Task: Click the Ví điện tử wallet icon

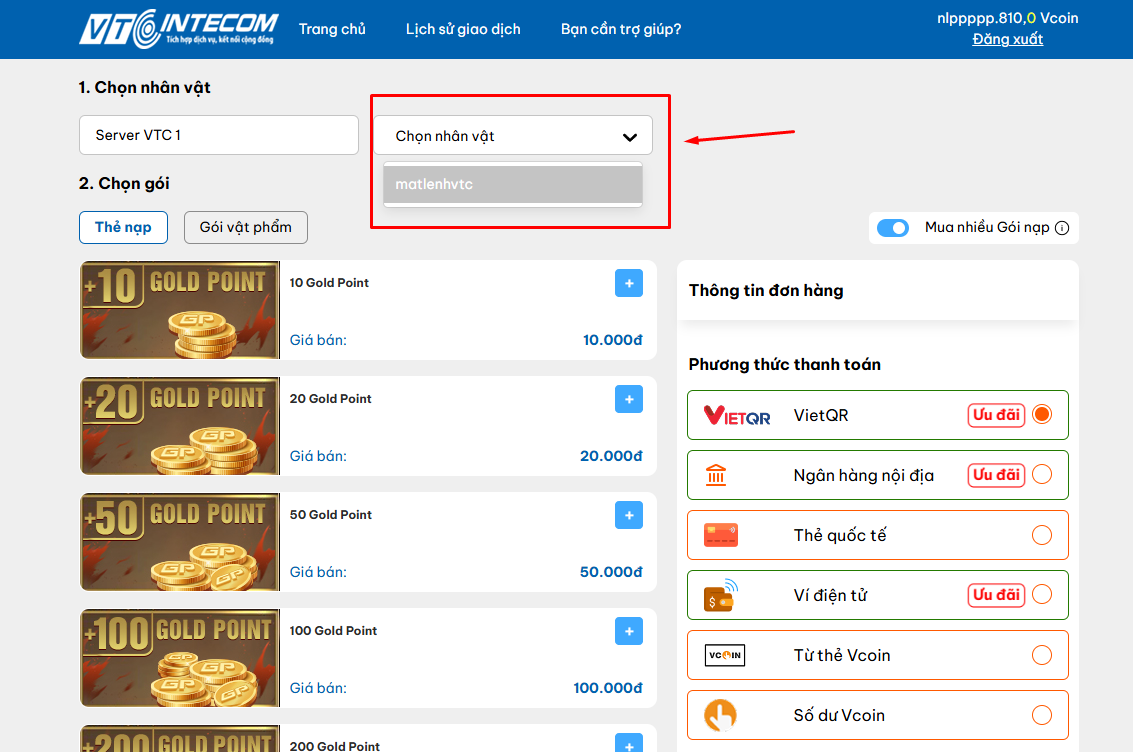Action: coord(720,595)
